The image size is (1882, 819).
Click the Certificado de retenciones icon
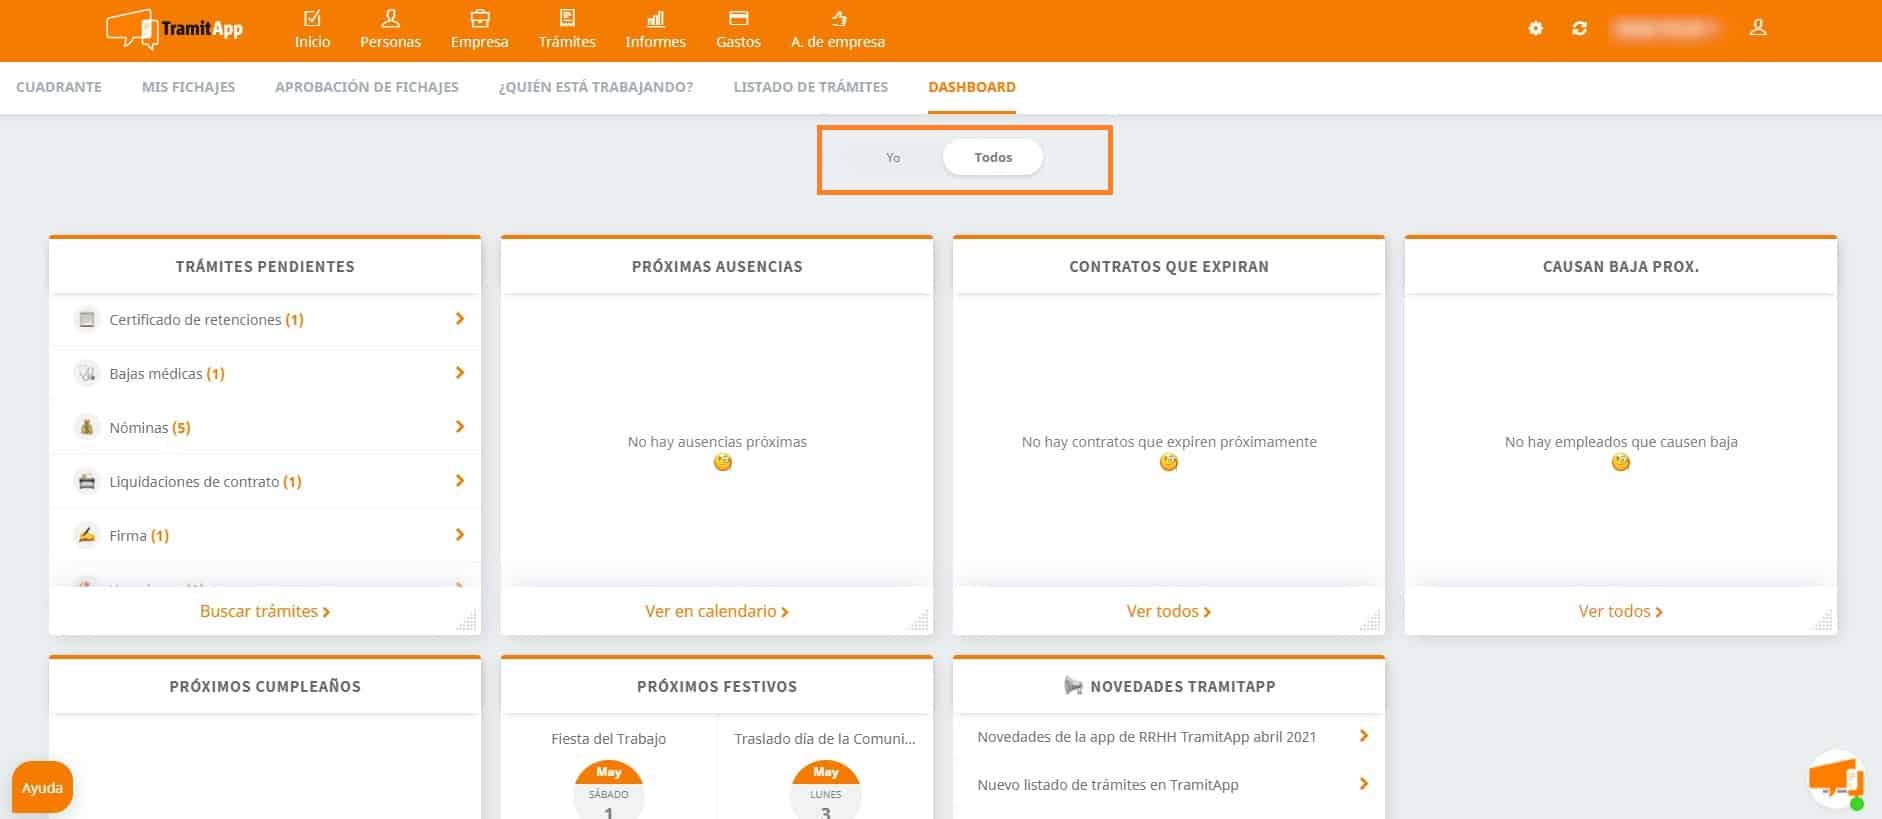87,319
